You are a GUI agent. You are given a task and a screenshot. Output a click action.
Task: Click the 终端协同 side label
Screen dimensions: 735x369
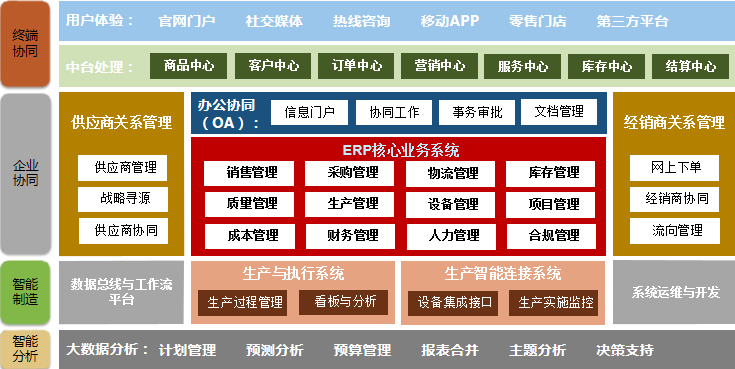(25, 44)
